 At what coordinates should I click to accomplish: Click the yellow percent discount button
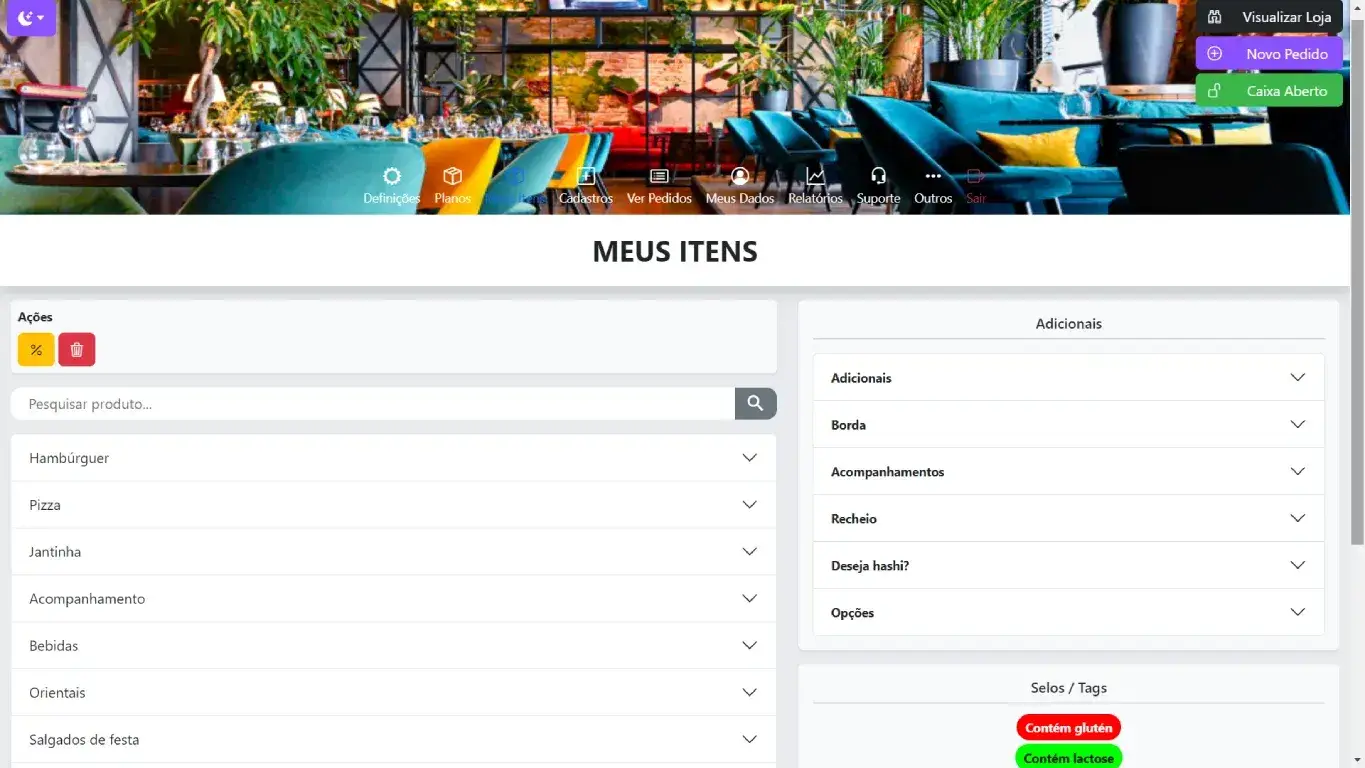[x=36, y=350]
